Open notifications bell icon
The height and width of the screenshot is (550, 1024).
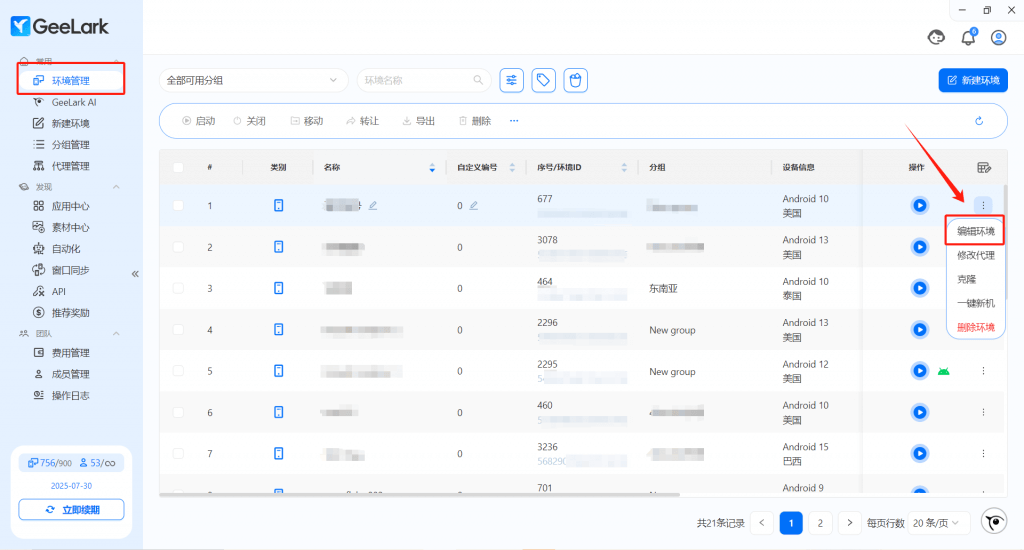tap(967, 38)
